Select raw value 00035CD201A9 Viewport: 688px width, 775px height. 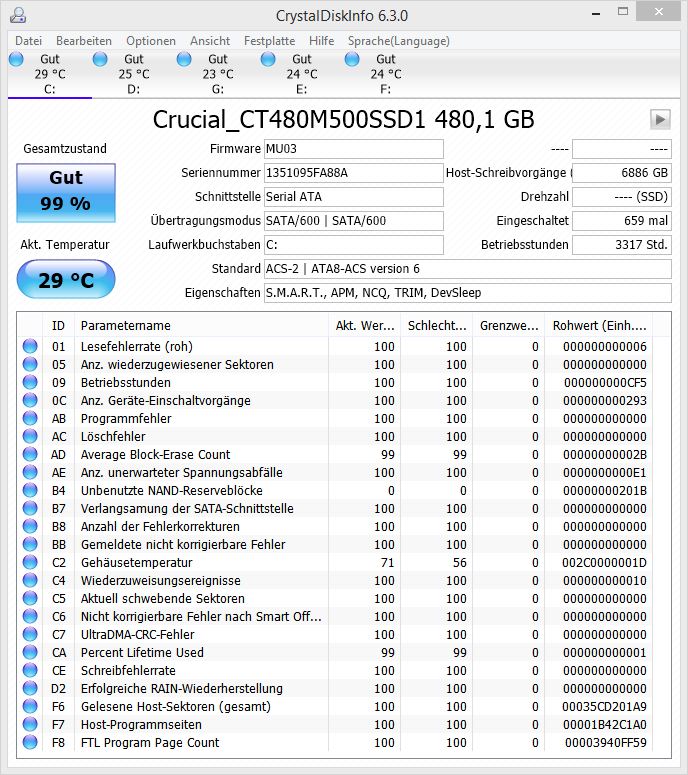pyautogui.click(x=604, y=706)
